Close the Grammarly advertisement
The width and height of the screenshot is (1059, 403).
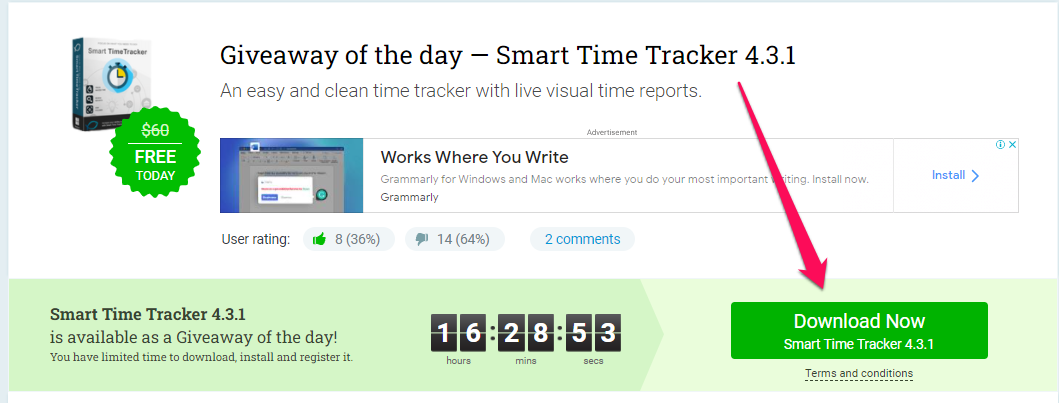[x=1012, y=144]
